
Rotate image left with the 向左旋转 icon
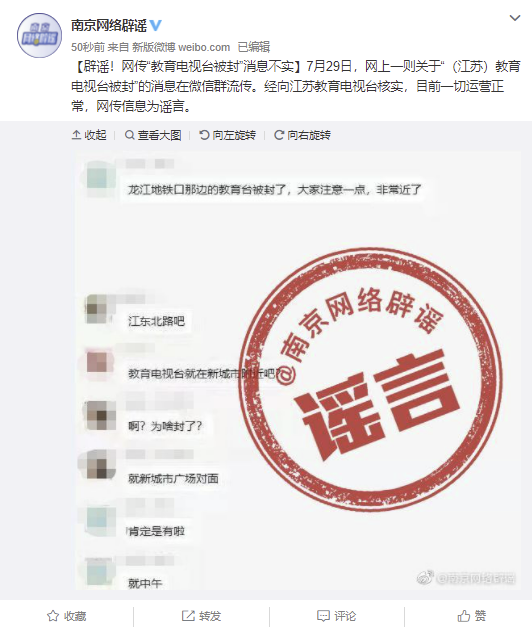pos(204,135)
